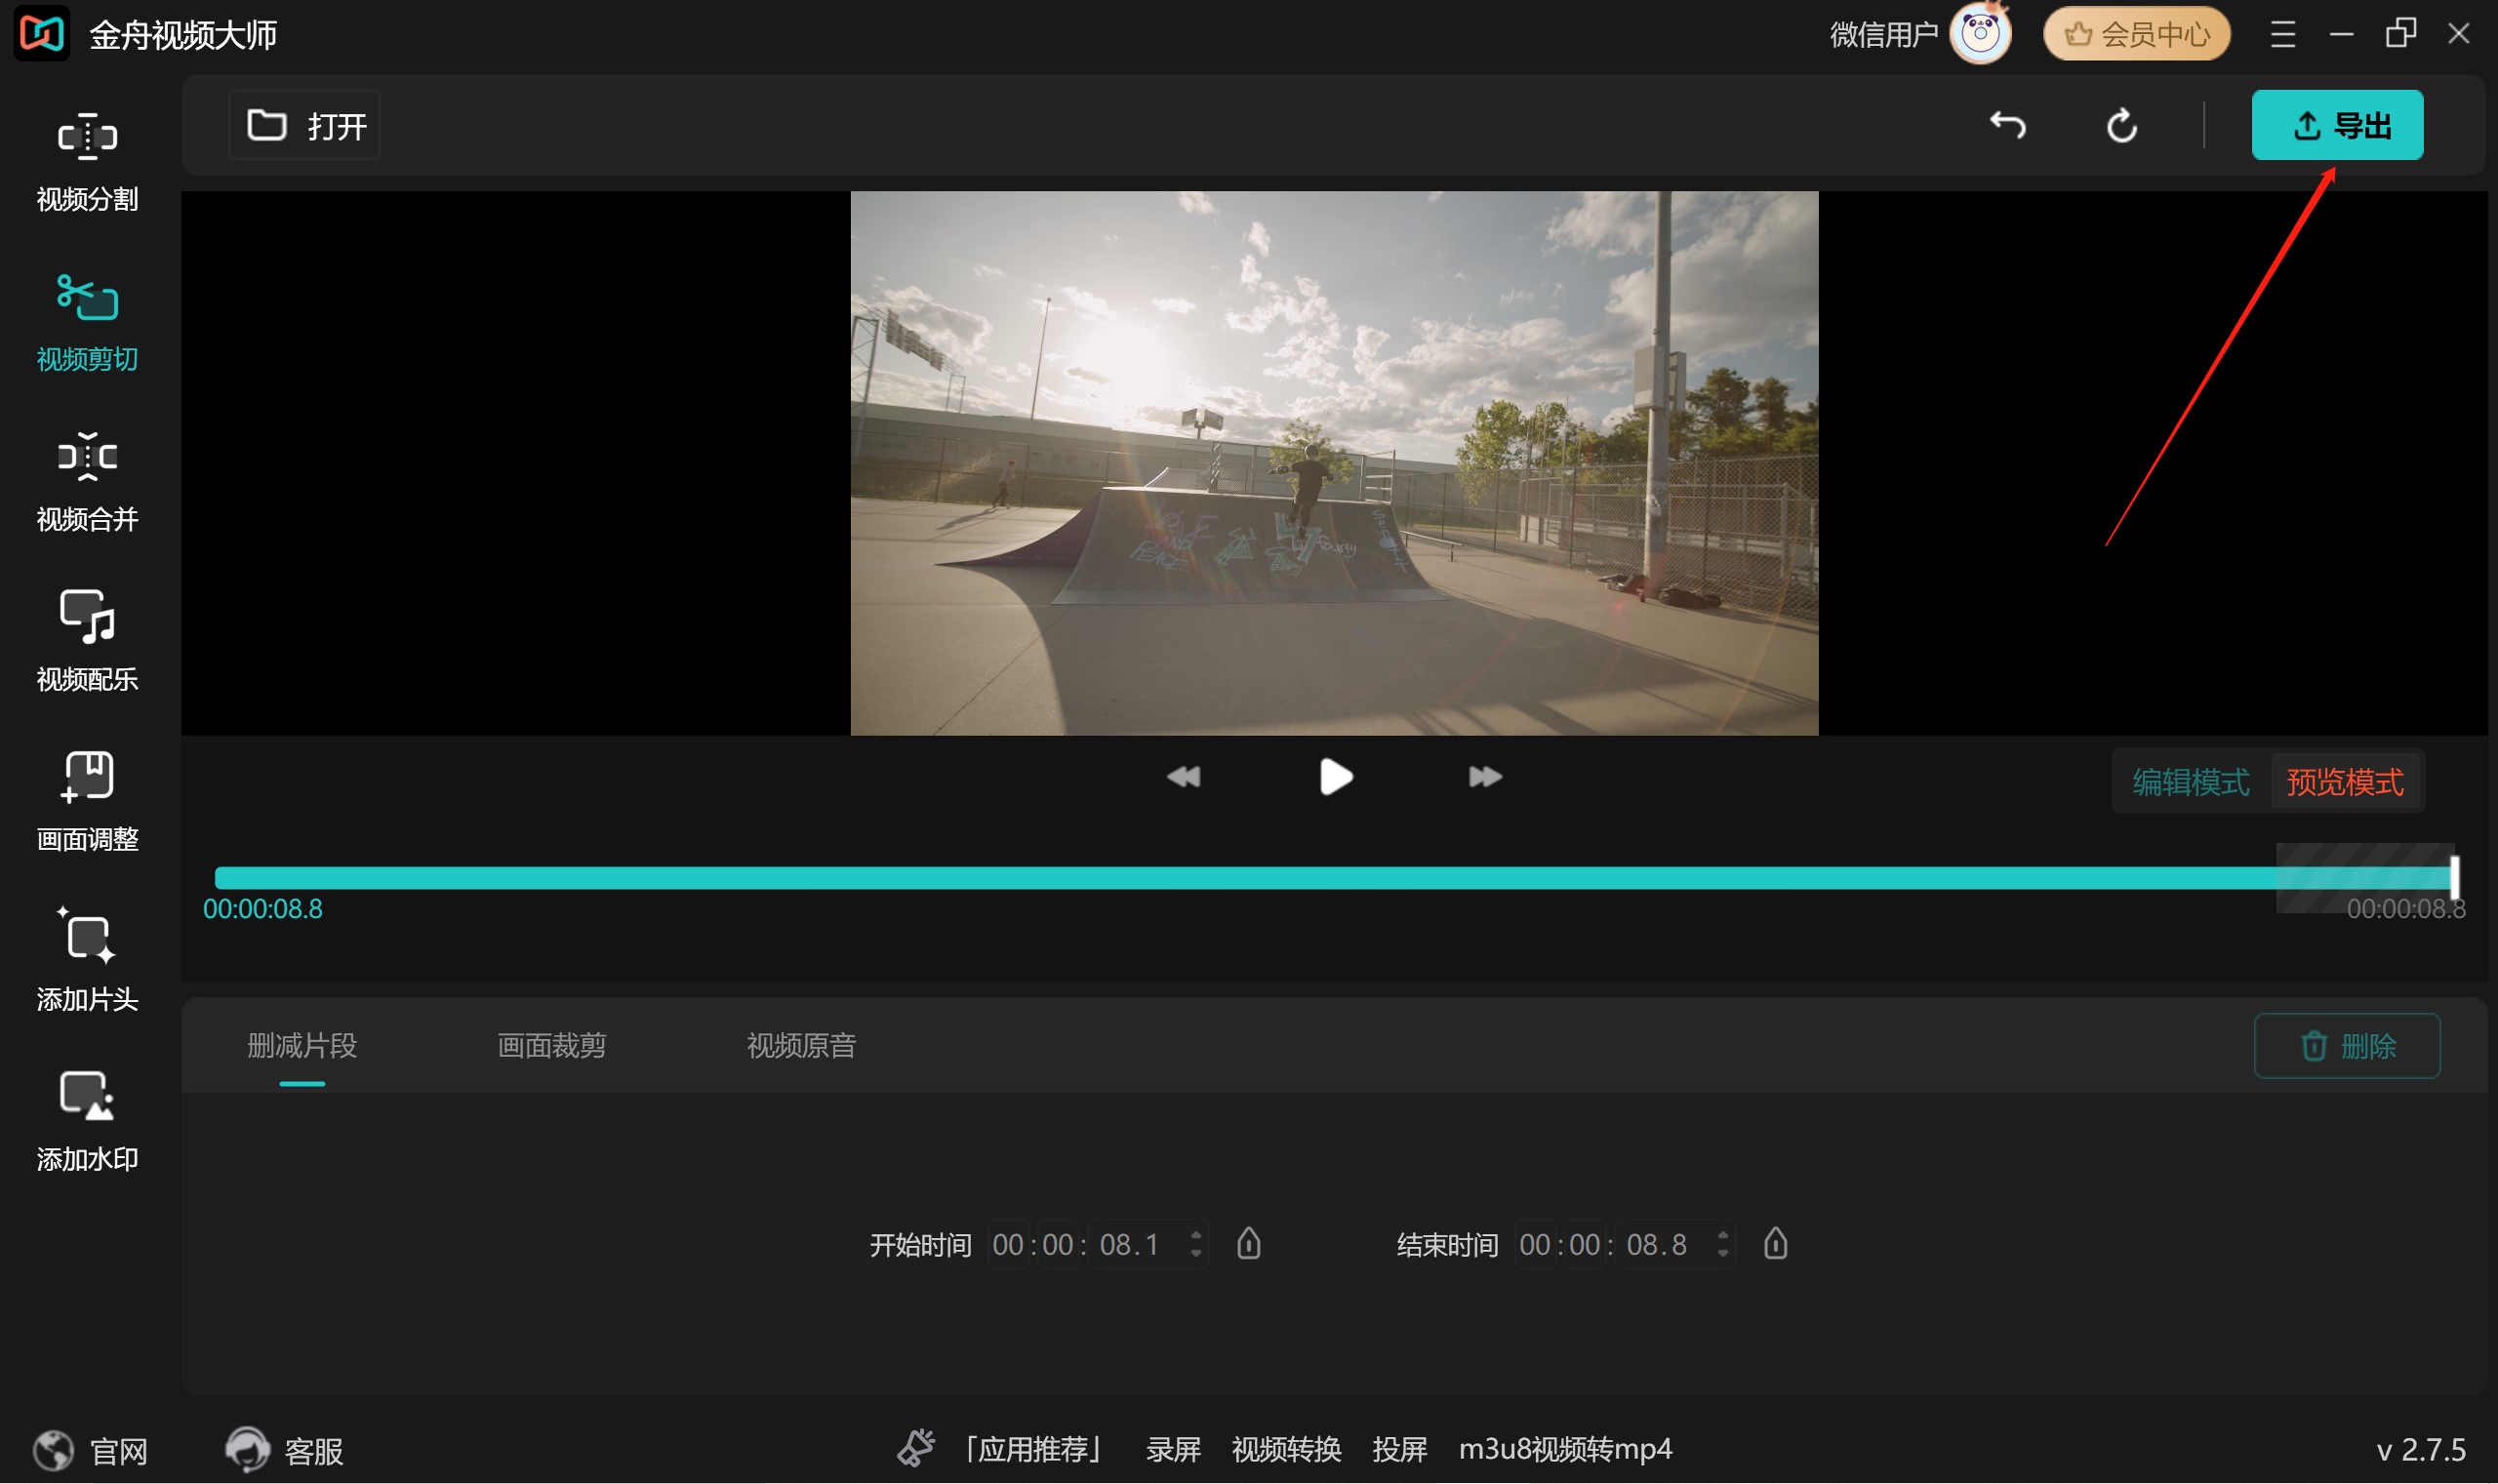This screenshot has width=2498, height=1484.
Task: Open the 添加片头 intro tool
Action: click(88, 962)
